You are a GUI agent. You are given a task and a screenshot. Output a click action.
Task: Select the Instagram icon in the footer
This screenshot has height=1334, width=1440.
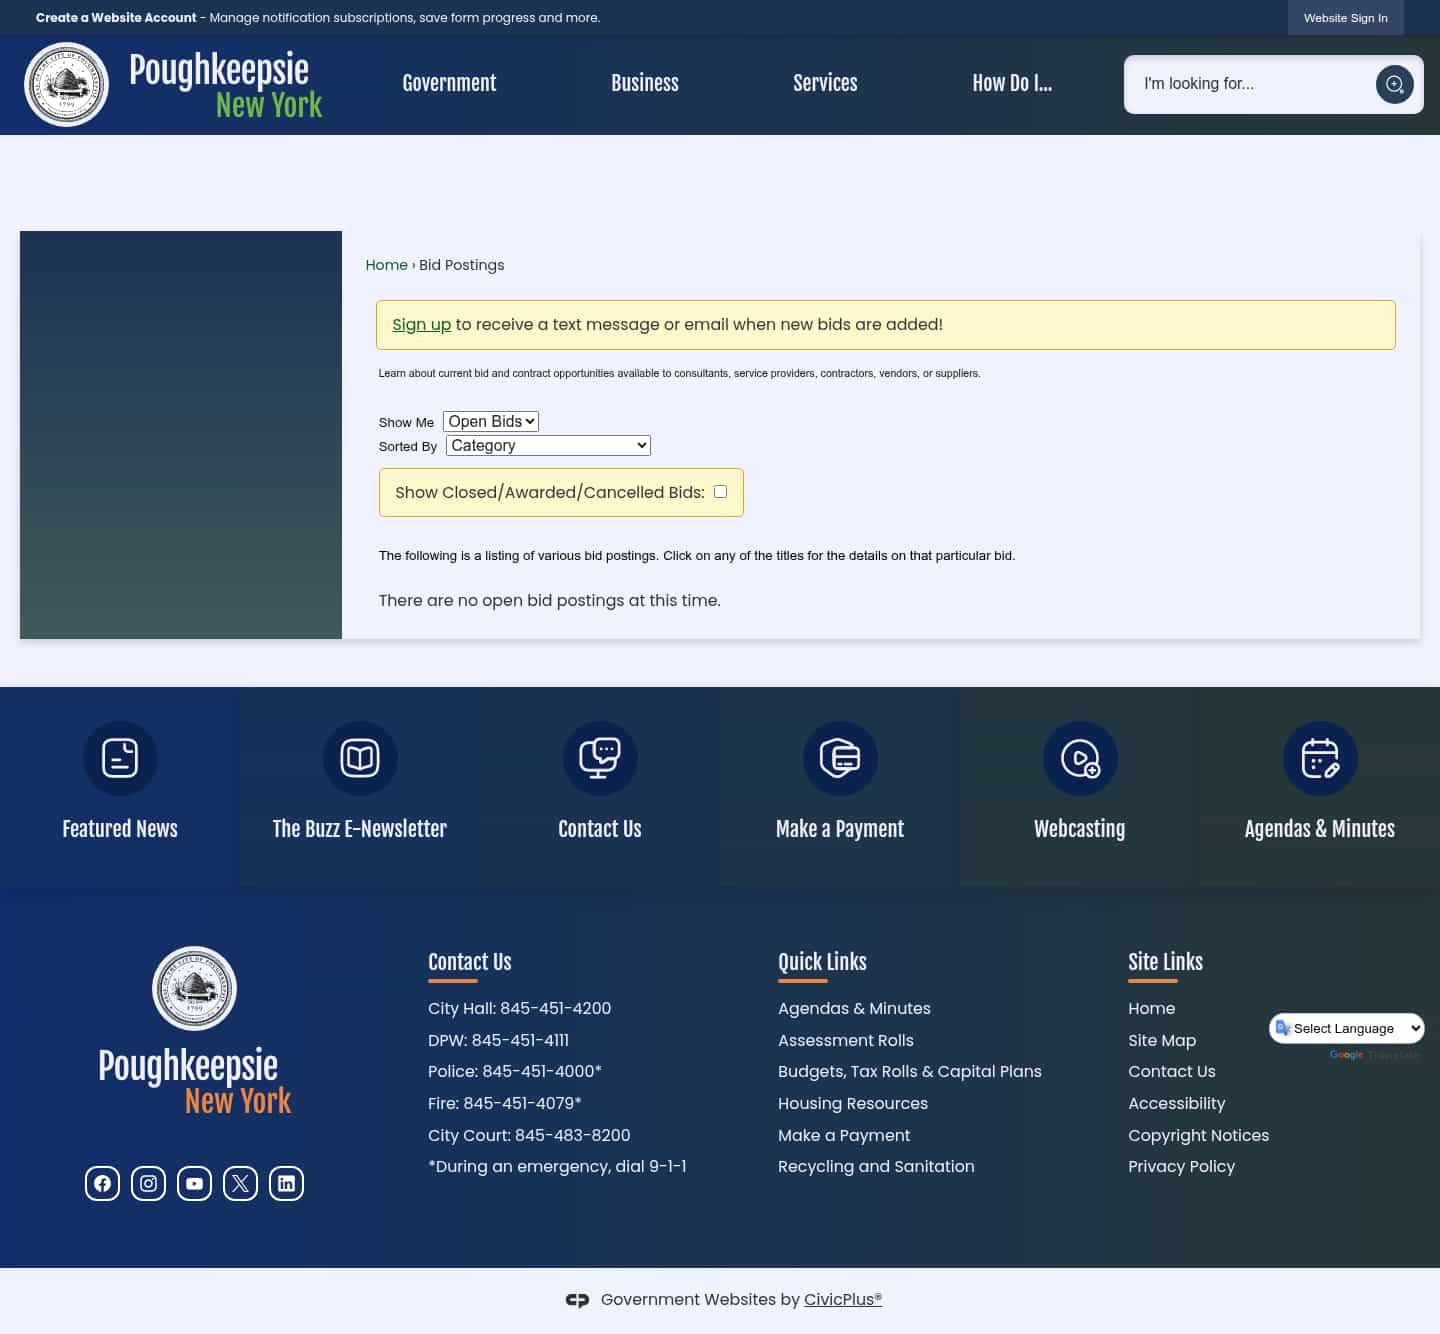pyautogui.click(x=148, y=1183)
